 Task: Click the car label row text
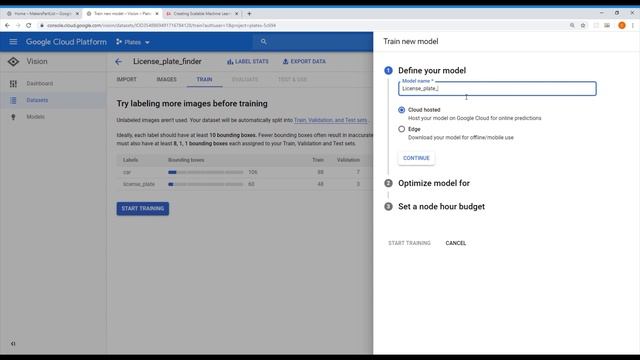tap(127, 172)
